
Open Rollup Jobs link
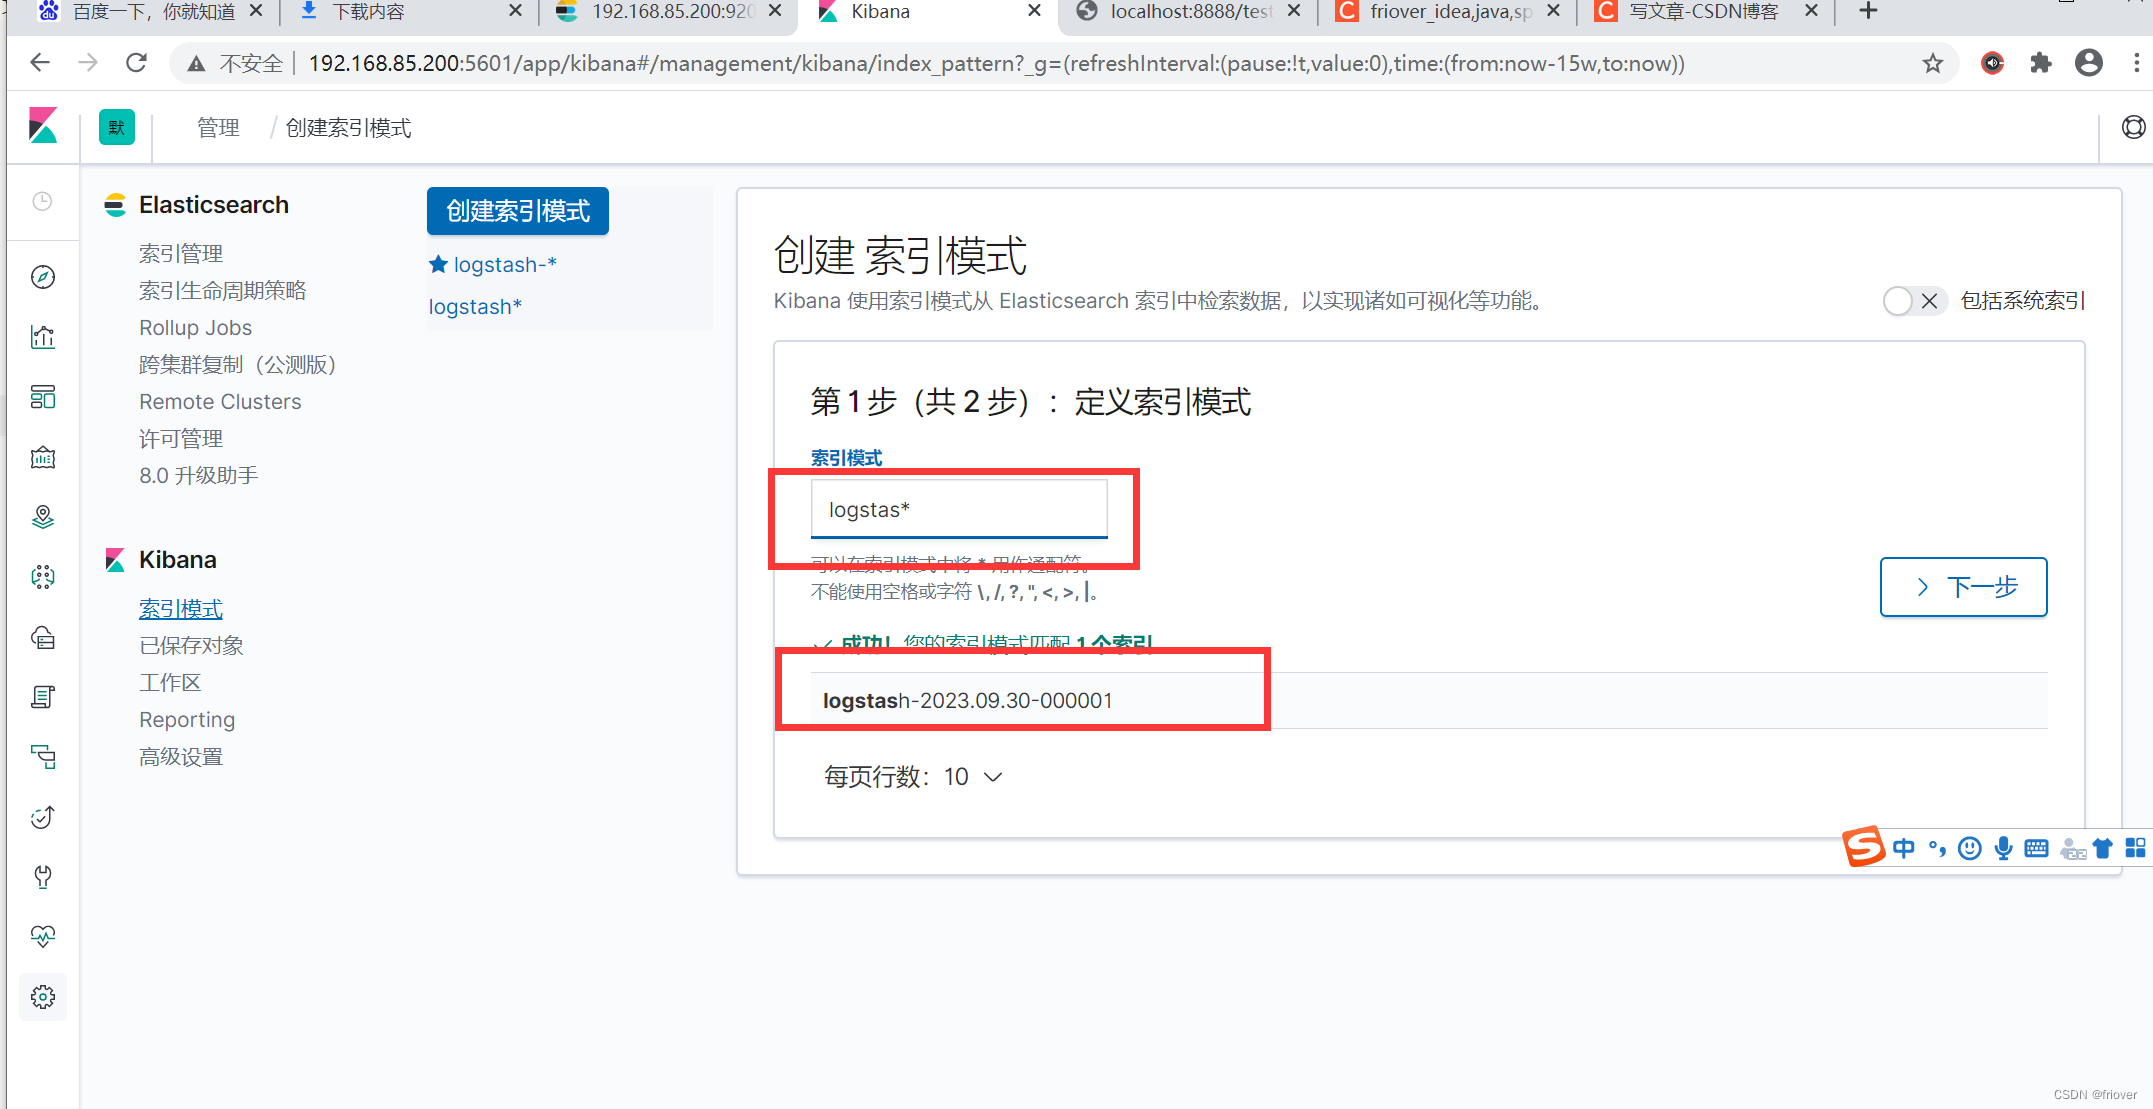pyautogui.click(x=195, y=328)
